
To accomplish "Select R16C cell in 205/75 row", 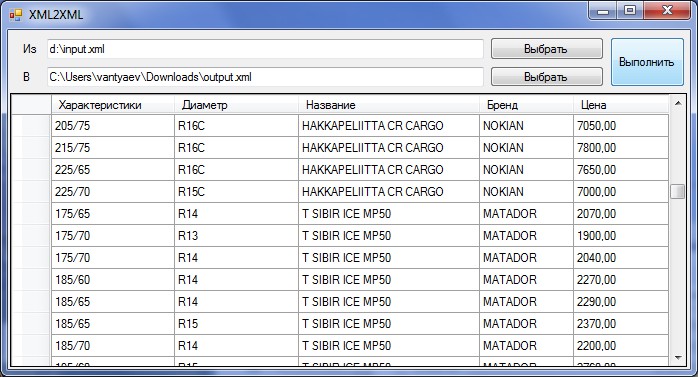I will click(x=236, y=126).
